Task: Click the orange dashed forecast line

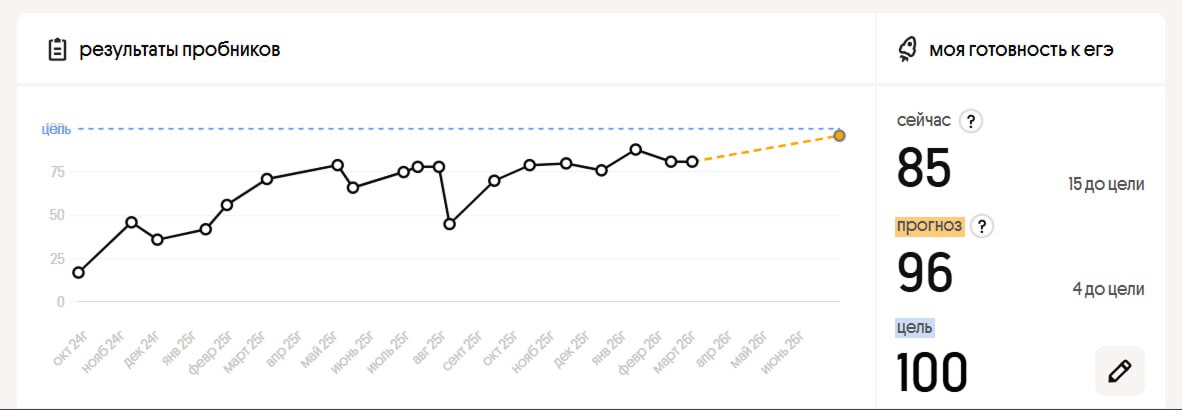Action: pos(765,148)
